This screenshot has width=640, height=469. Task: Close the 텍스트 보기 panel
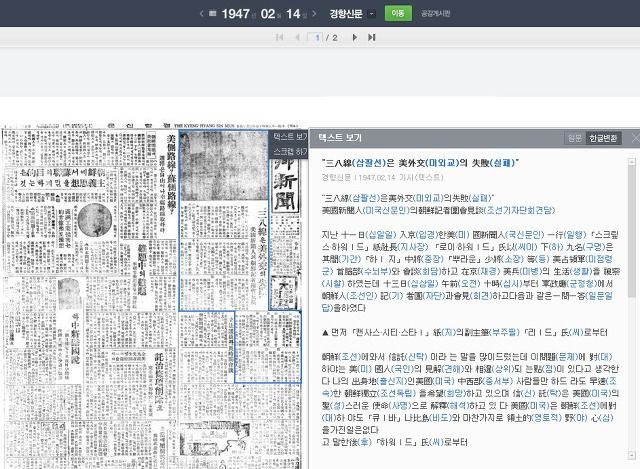tap(635, 138)
